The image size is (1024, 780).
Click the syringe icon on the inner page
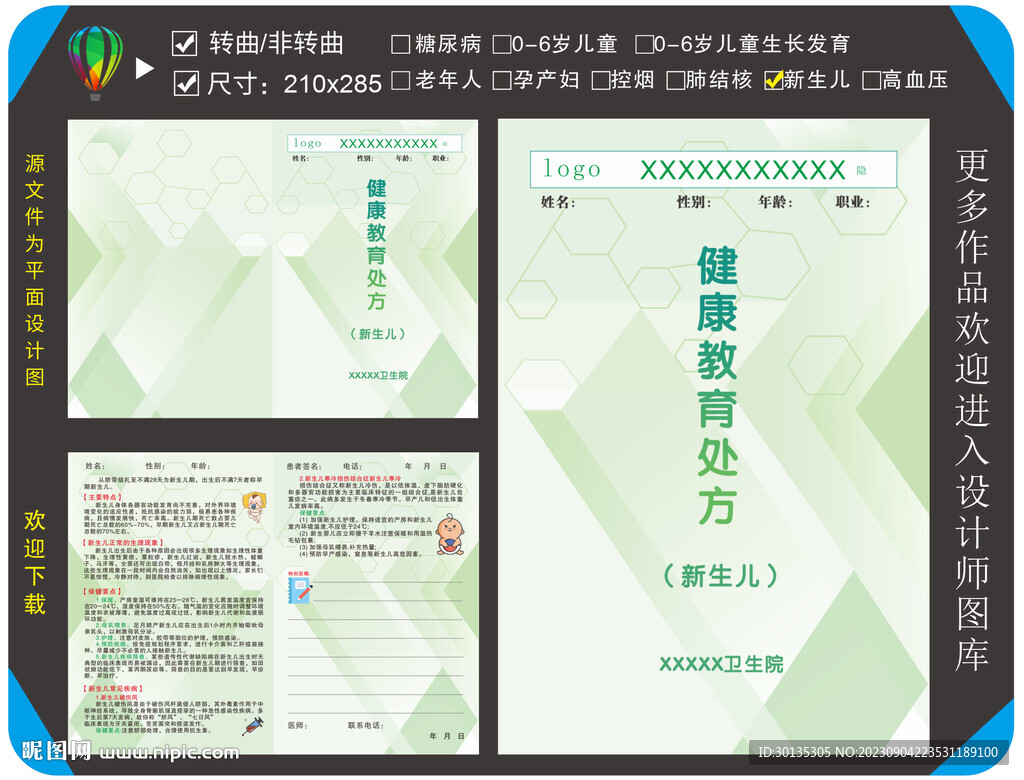(x=253, y=725)
